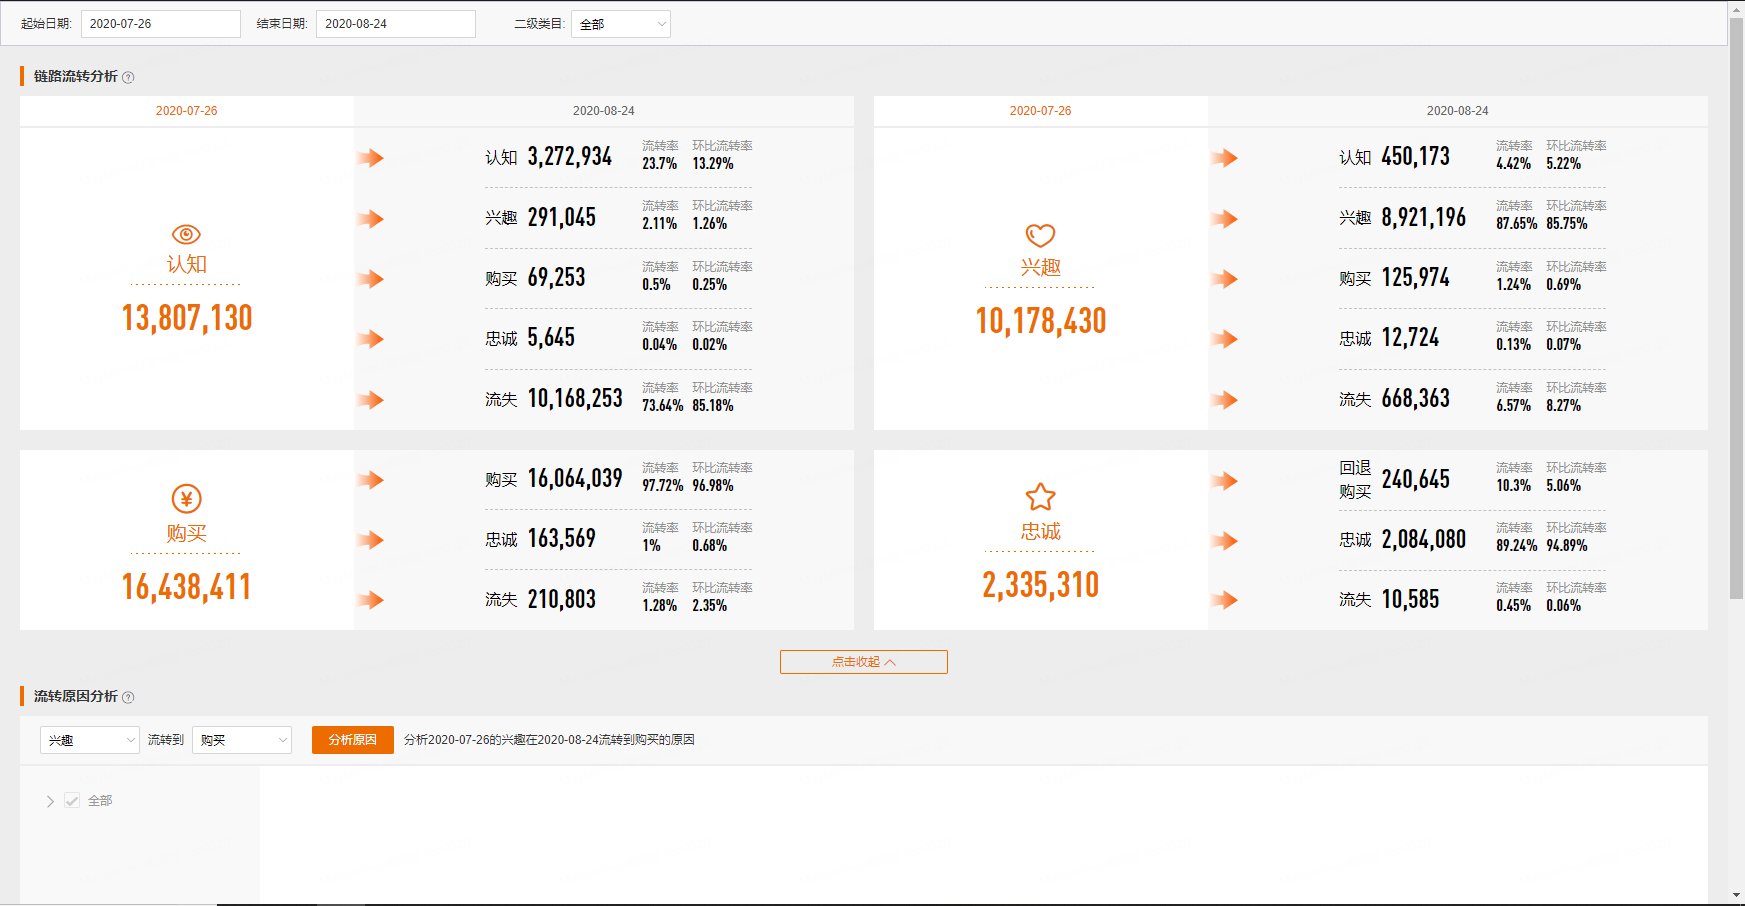Click the vertical scrollbar thumb
Viewport: 1745px width, 906px height.
click(1736, 300)
